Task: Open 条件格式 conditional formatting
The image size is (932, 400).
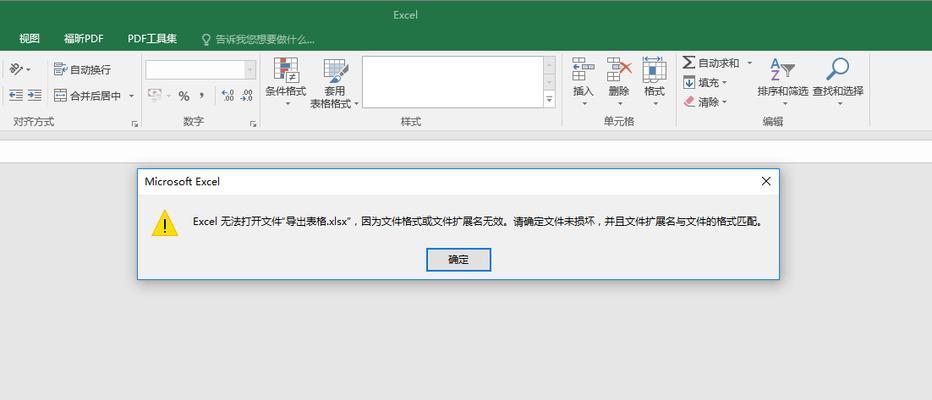Action: point(286,82)
